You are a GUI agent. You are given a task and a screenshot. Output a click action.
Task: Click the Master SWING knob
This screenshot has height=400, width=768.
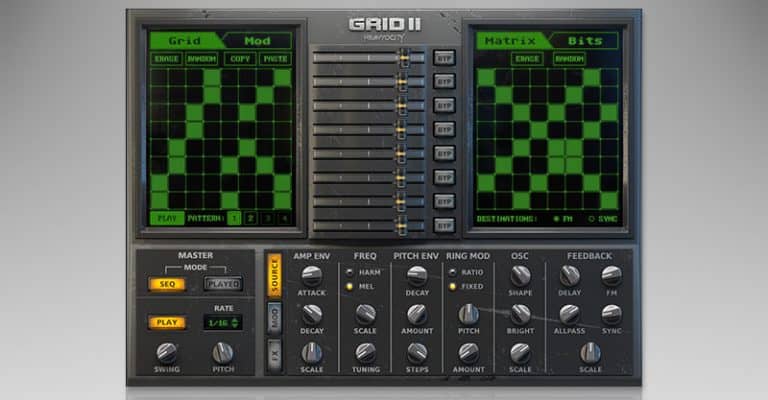click(x=167, y=353)
